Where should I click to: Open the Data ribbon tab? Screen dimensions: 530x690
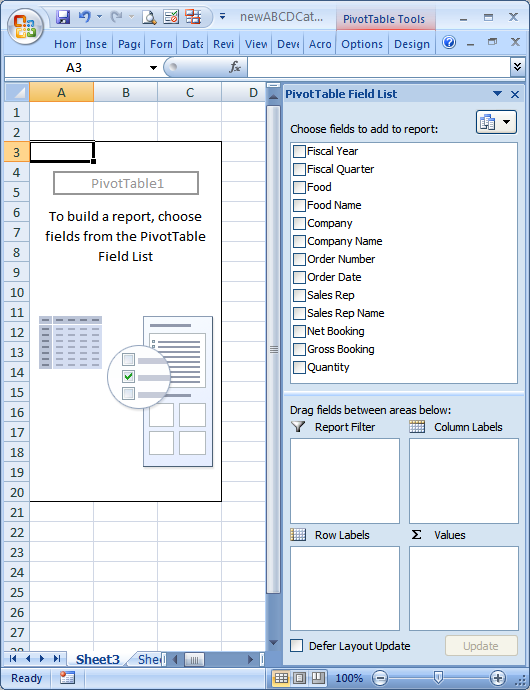[193, 44]
